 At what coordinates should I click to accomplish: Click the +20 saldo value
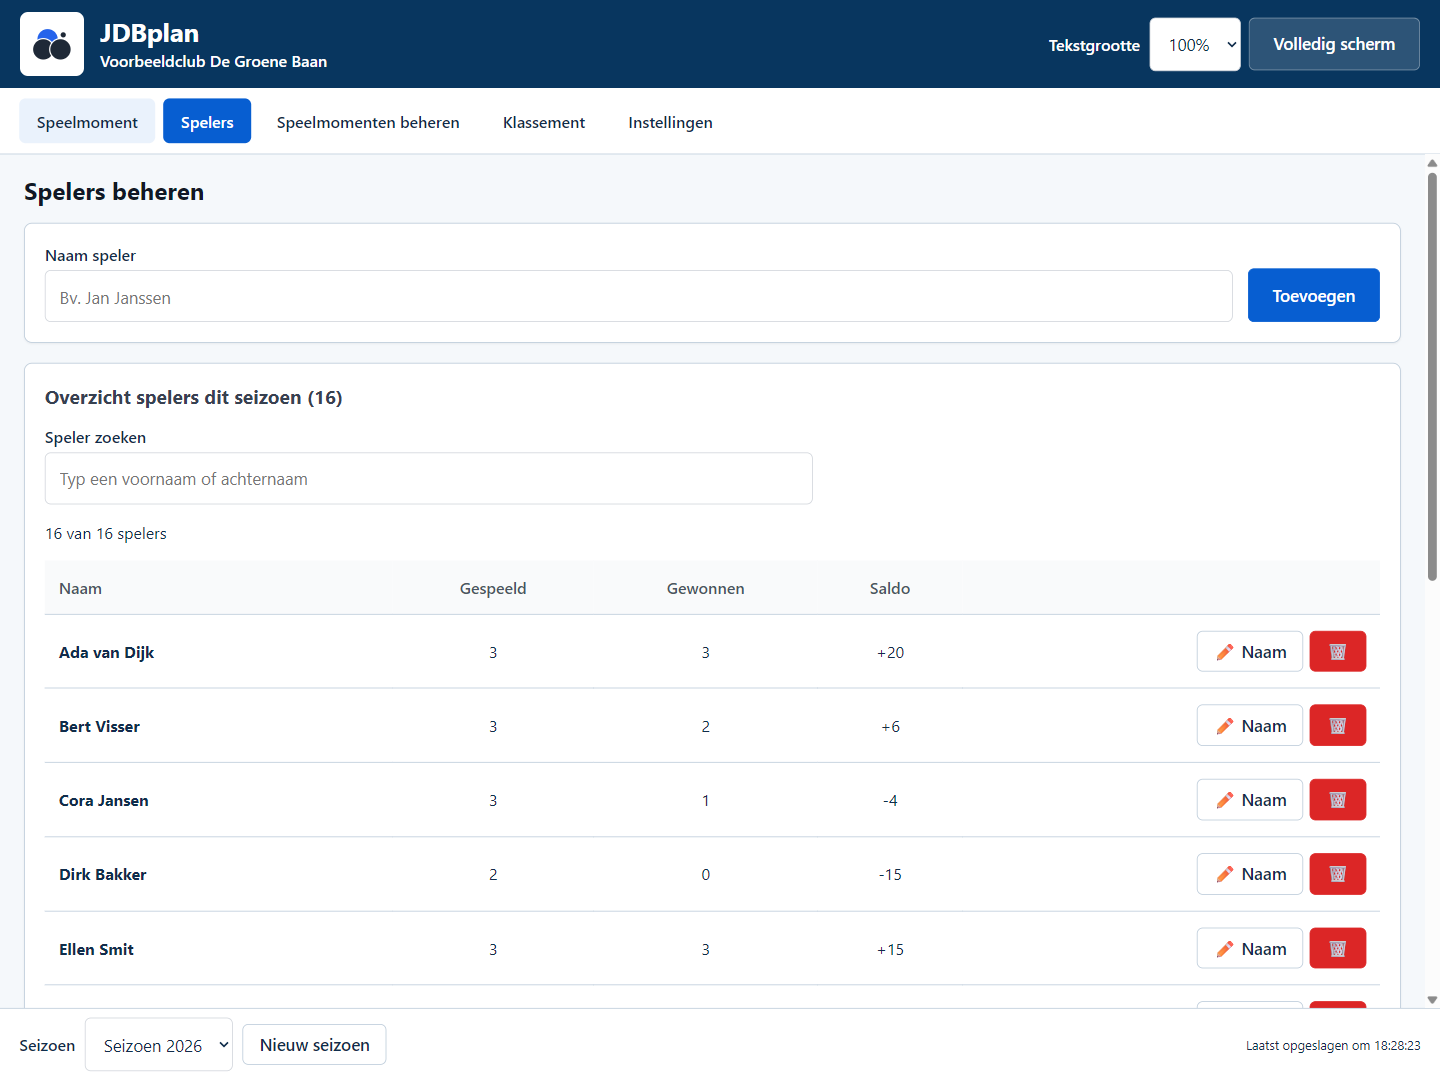(890, 652)
